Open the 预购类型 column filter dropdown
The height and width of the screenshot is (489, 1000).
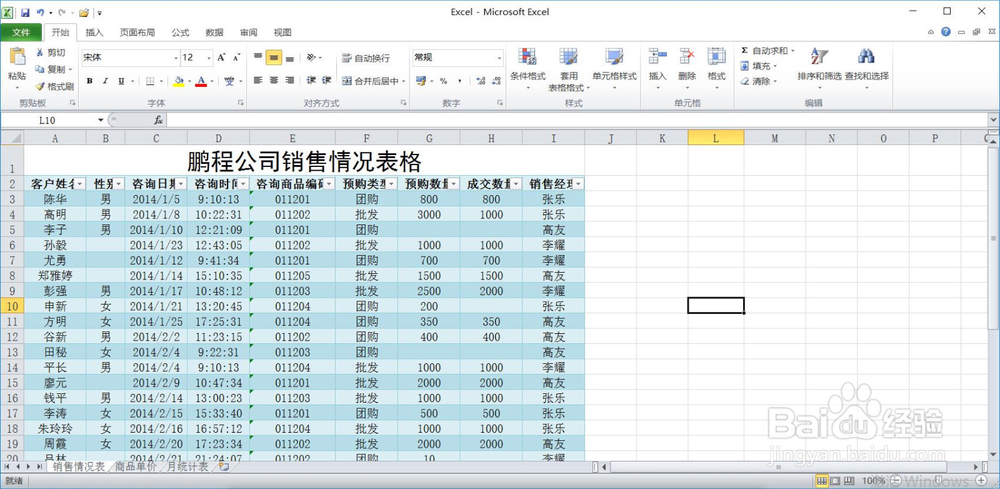click(392, 184)
